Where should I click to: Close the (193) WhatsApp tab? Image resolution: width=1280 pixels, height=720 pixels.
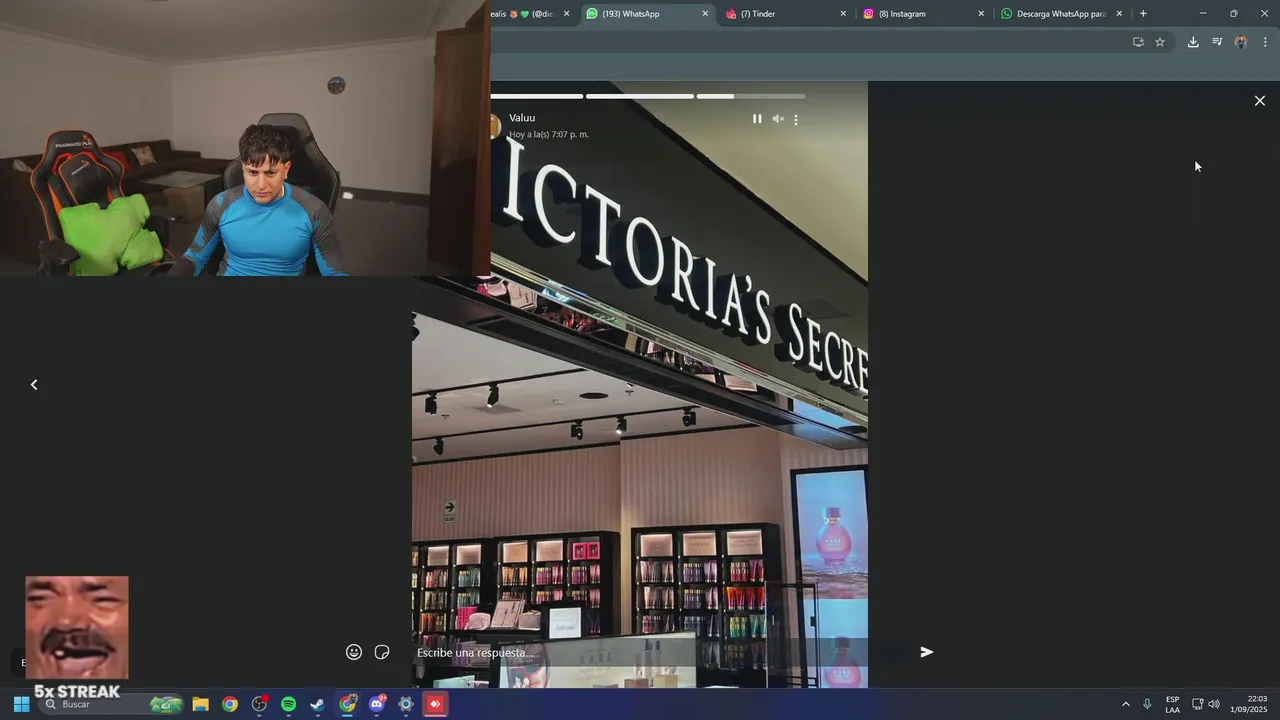point(705,14)
